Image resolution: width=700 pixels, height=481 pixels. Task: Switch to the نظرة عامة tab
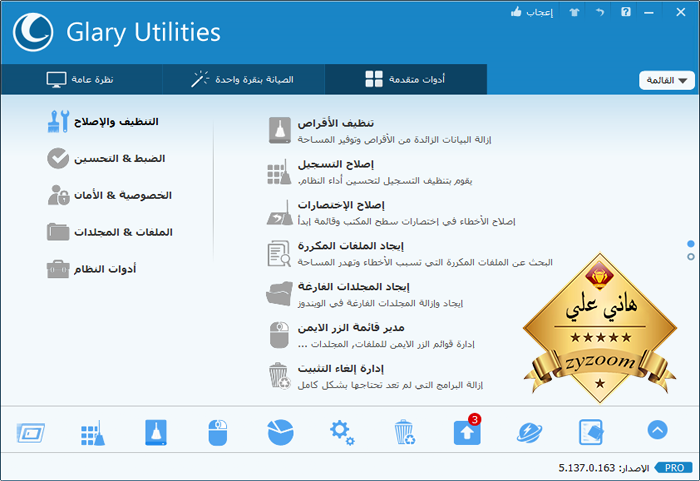[81, 79]
